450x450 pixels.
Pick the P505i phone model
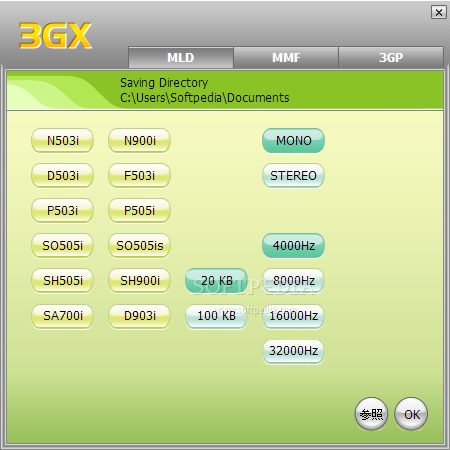[139, 210]
